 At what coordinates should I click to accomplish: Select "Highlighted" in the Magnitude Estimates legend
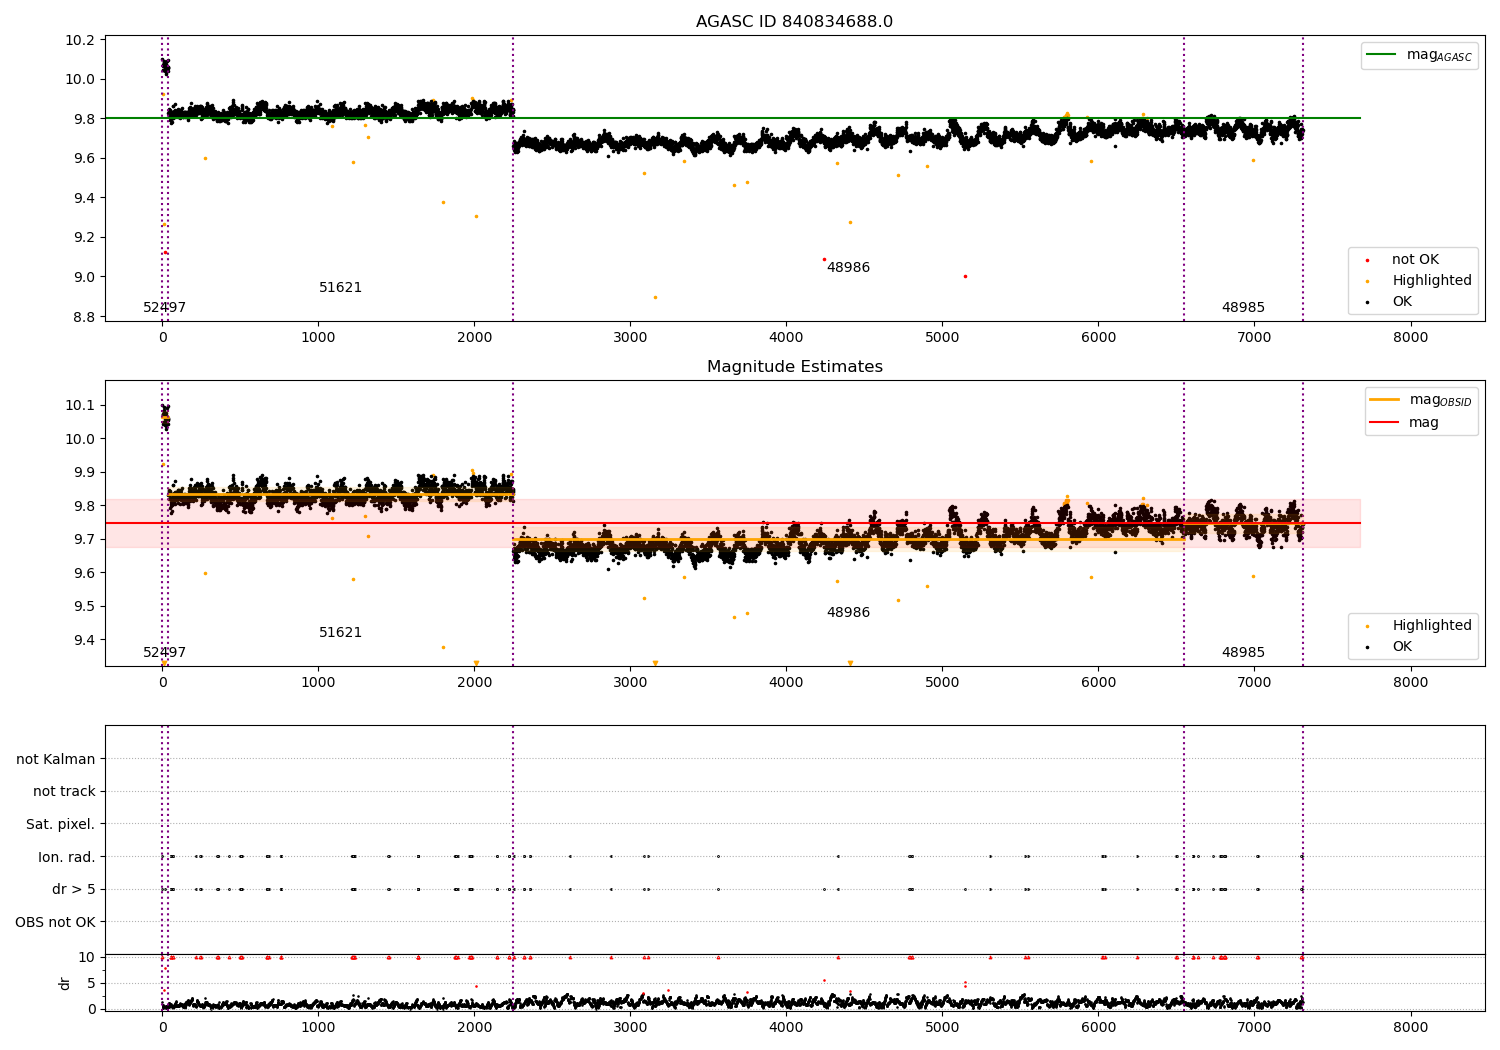[1432, 626]
